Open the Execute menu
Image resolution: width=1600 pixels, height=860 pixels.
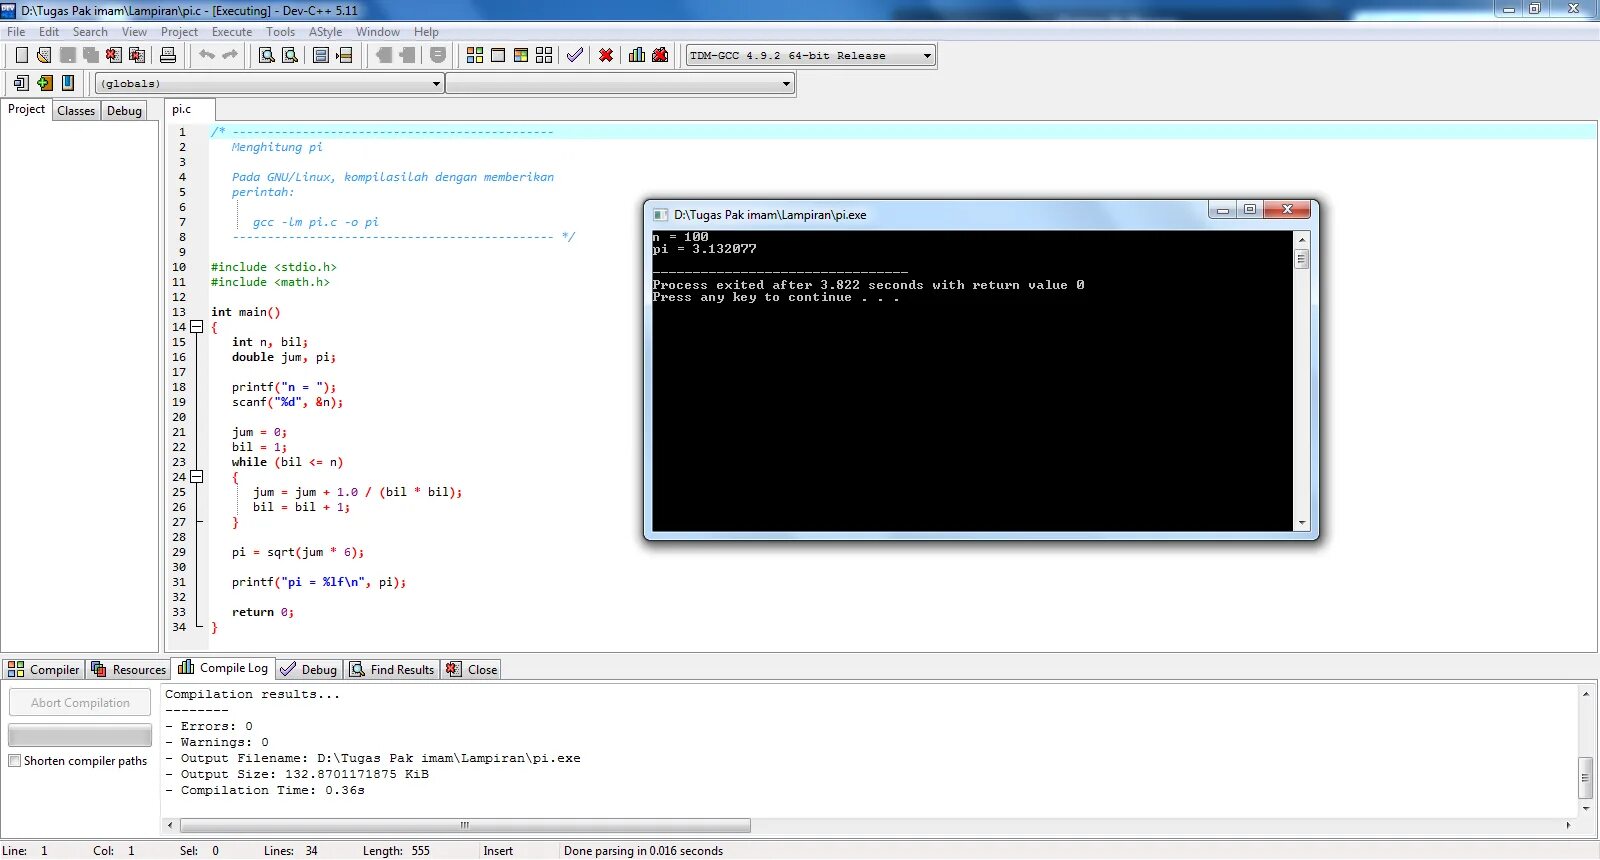pyautogui.click(x=232, y=32)
